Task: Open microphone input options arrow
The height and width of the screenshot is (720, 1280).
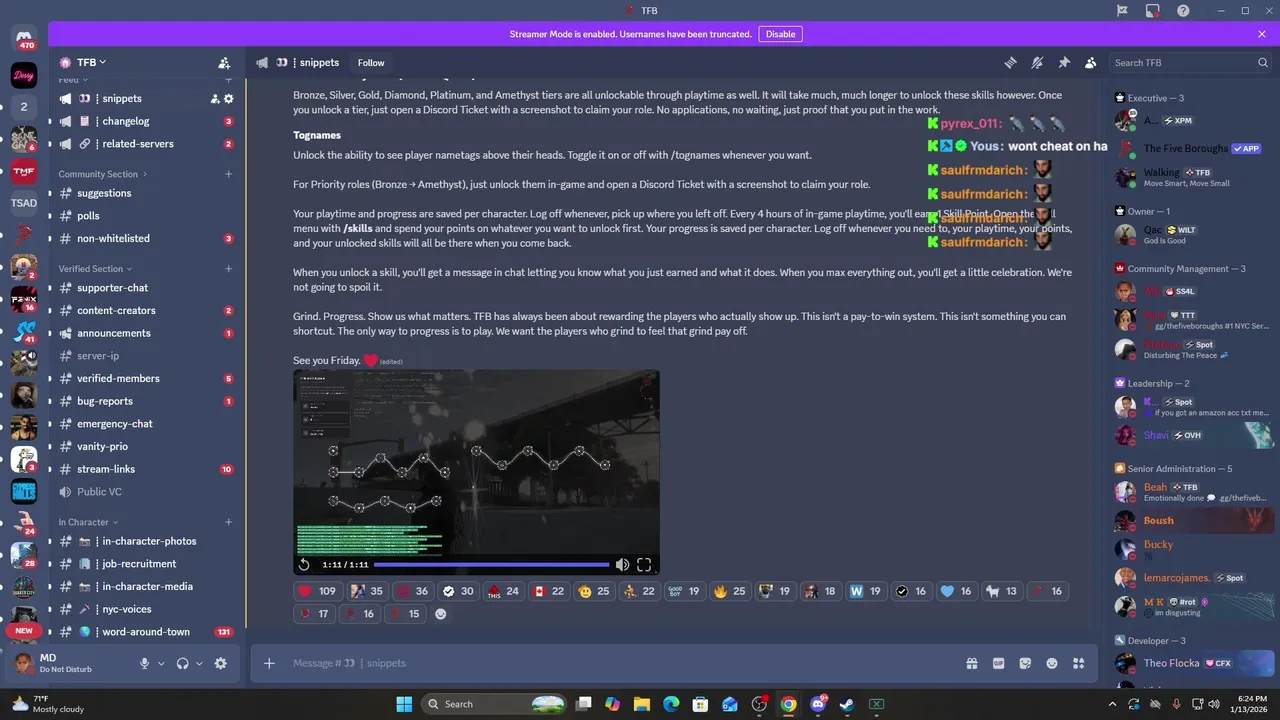Action: (x=161, y=663)
